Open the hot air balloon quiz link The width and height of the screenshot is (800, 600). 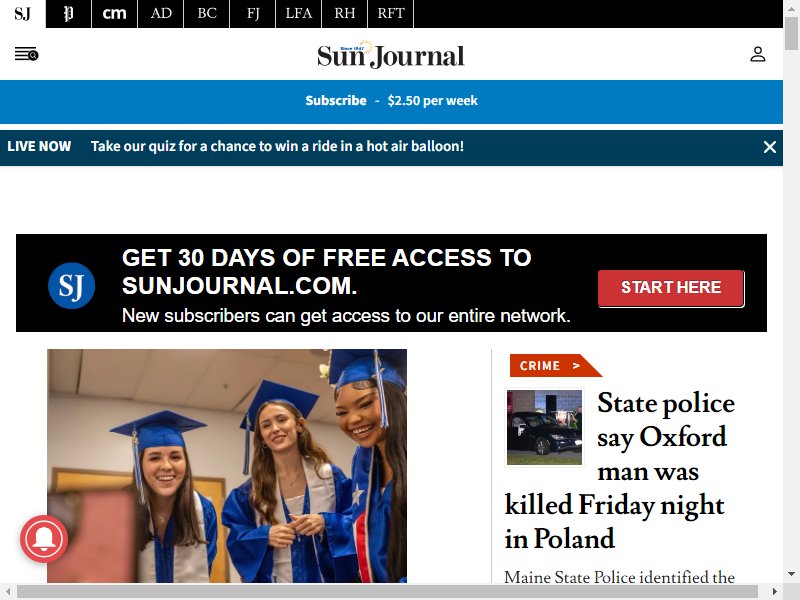tap(277, 146)
